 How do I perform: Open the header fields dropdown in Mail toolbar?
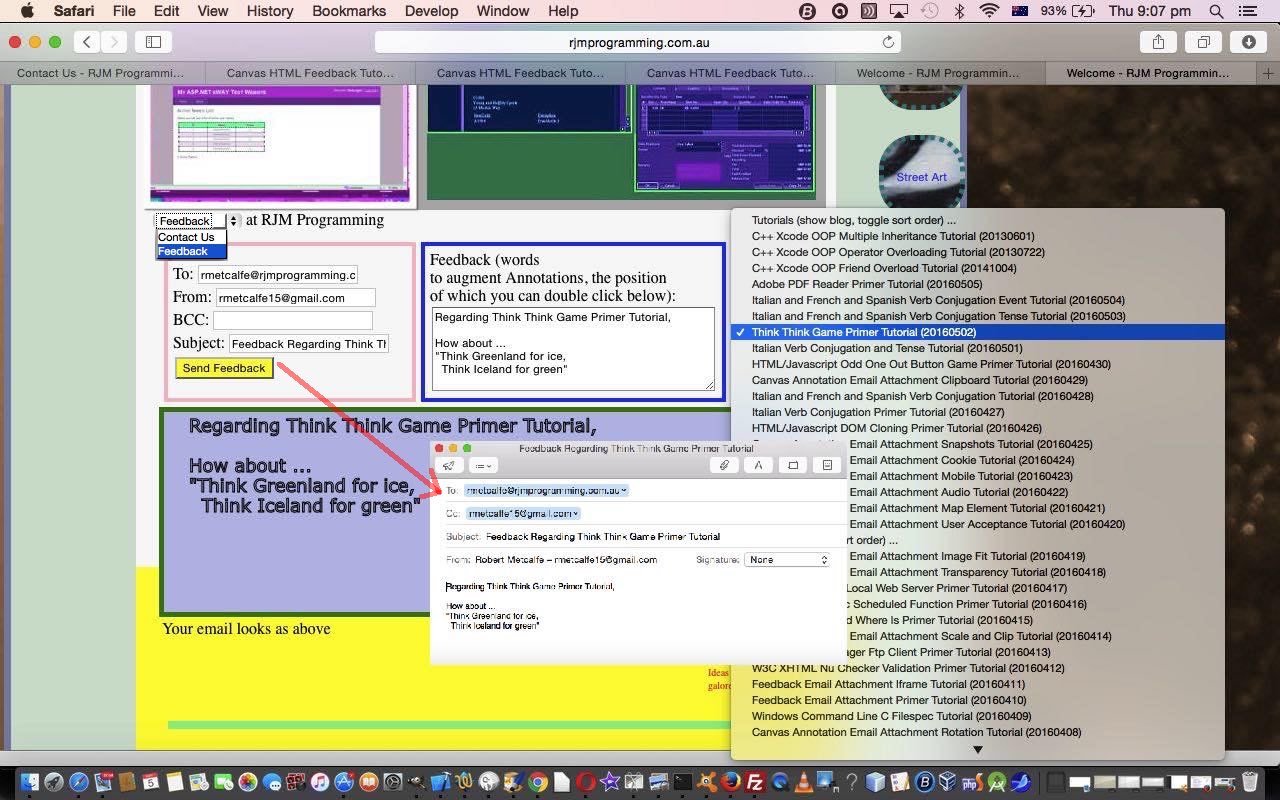483,465
